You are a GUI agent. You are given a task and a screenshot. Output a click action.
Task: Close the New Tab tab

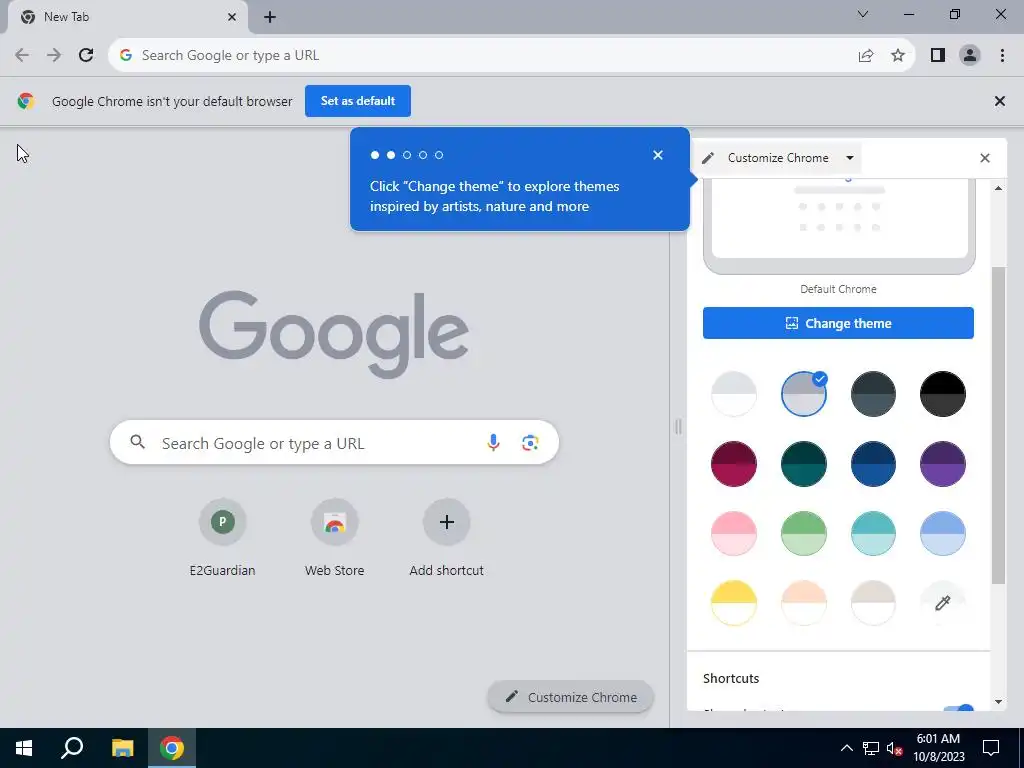pos(232,18)
